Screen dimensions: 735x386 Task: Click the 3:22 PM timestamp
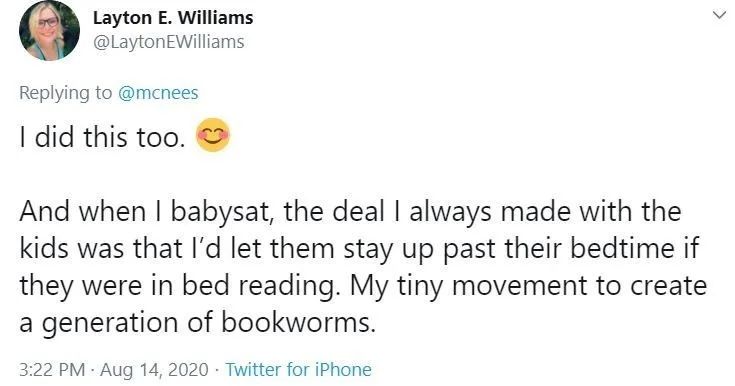point(52,369)
